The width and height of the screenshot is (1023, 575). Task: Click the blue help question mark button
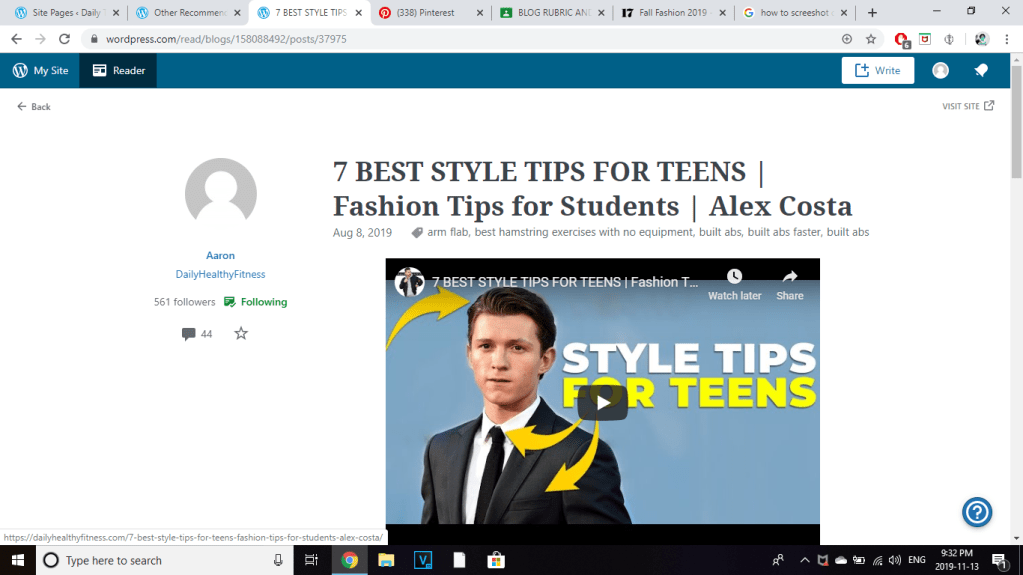[x=976, y=512]
